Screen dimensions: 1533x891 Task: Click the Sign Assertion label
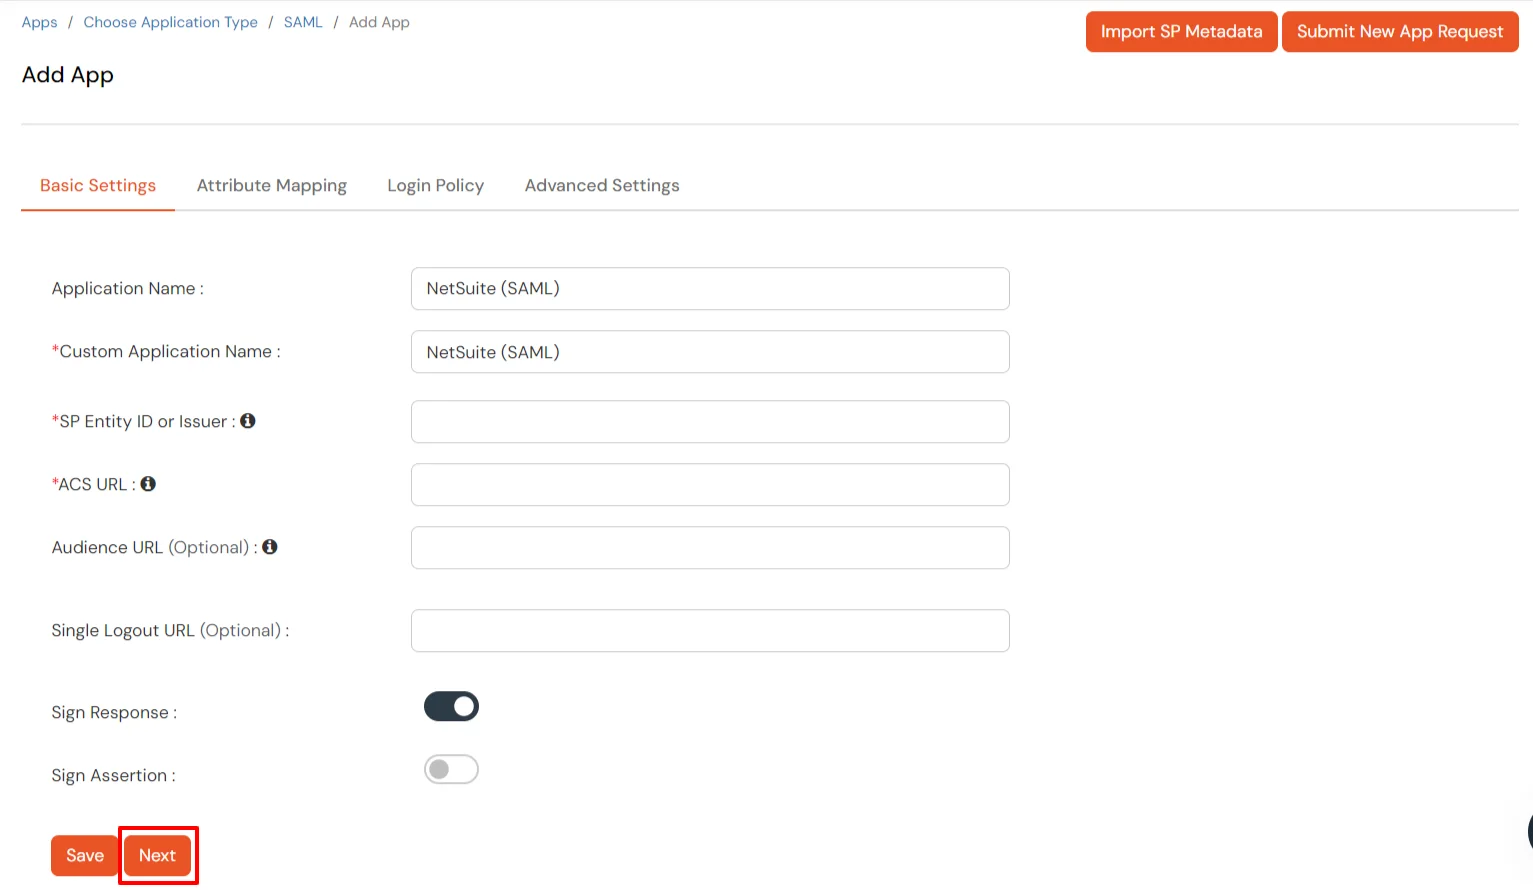tap(113, 776)
